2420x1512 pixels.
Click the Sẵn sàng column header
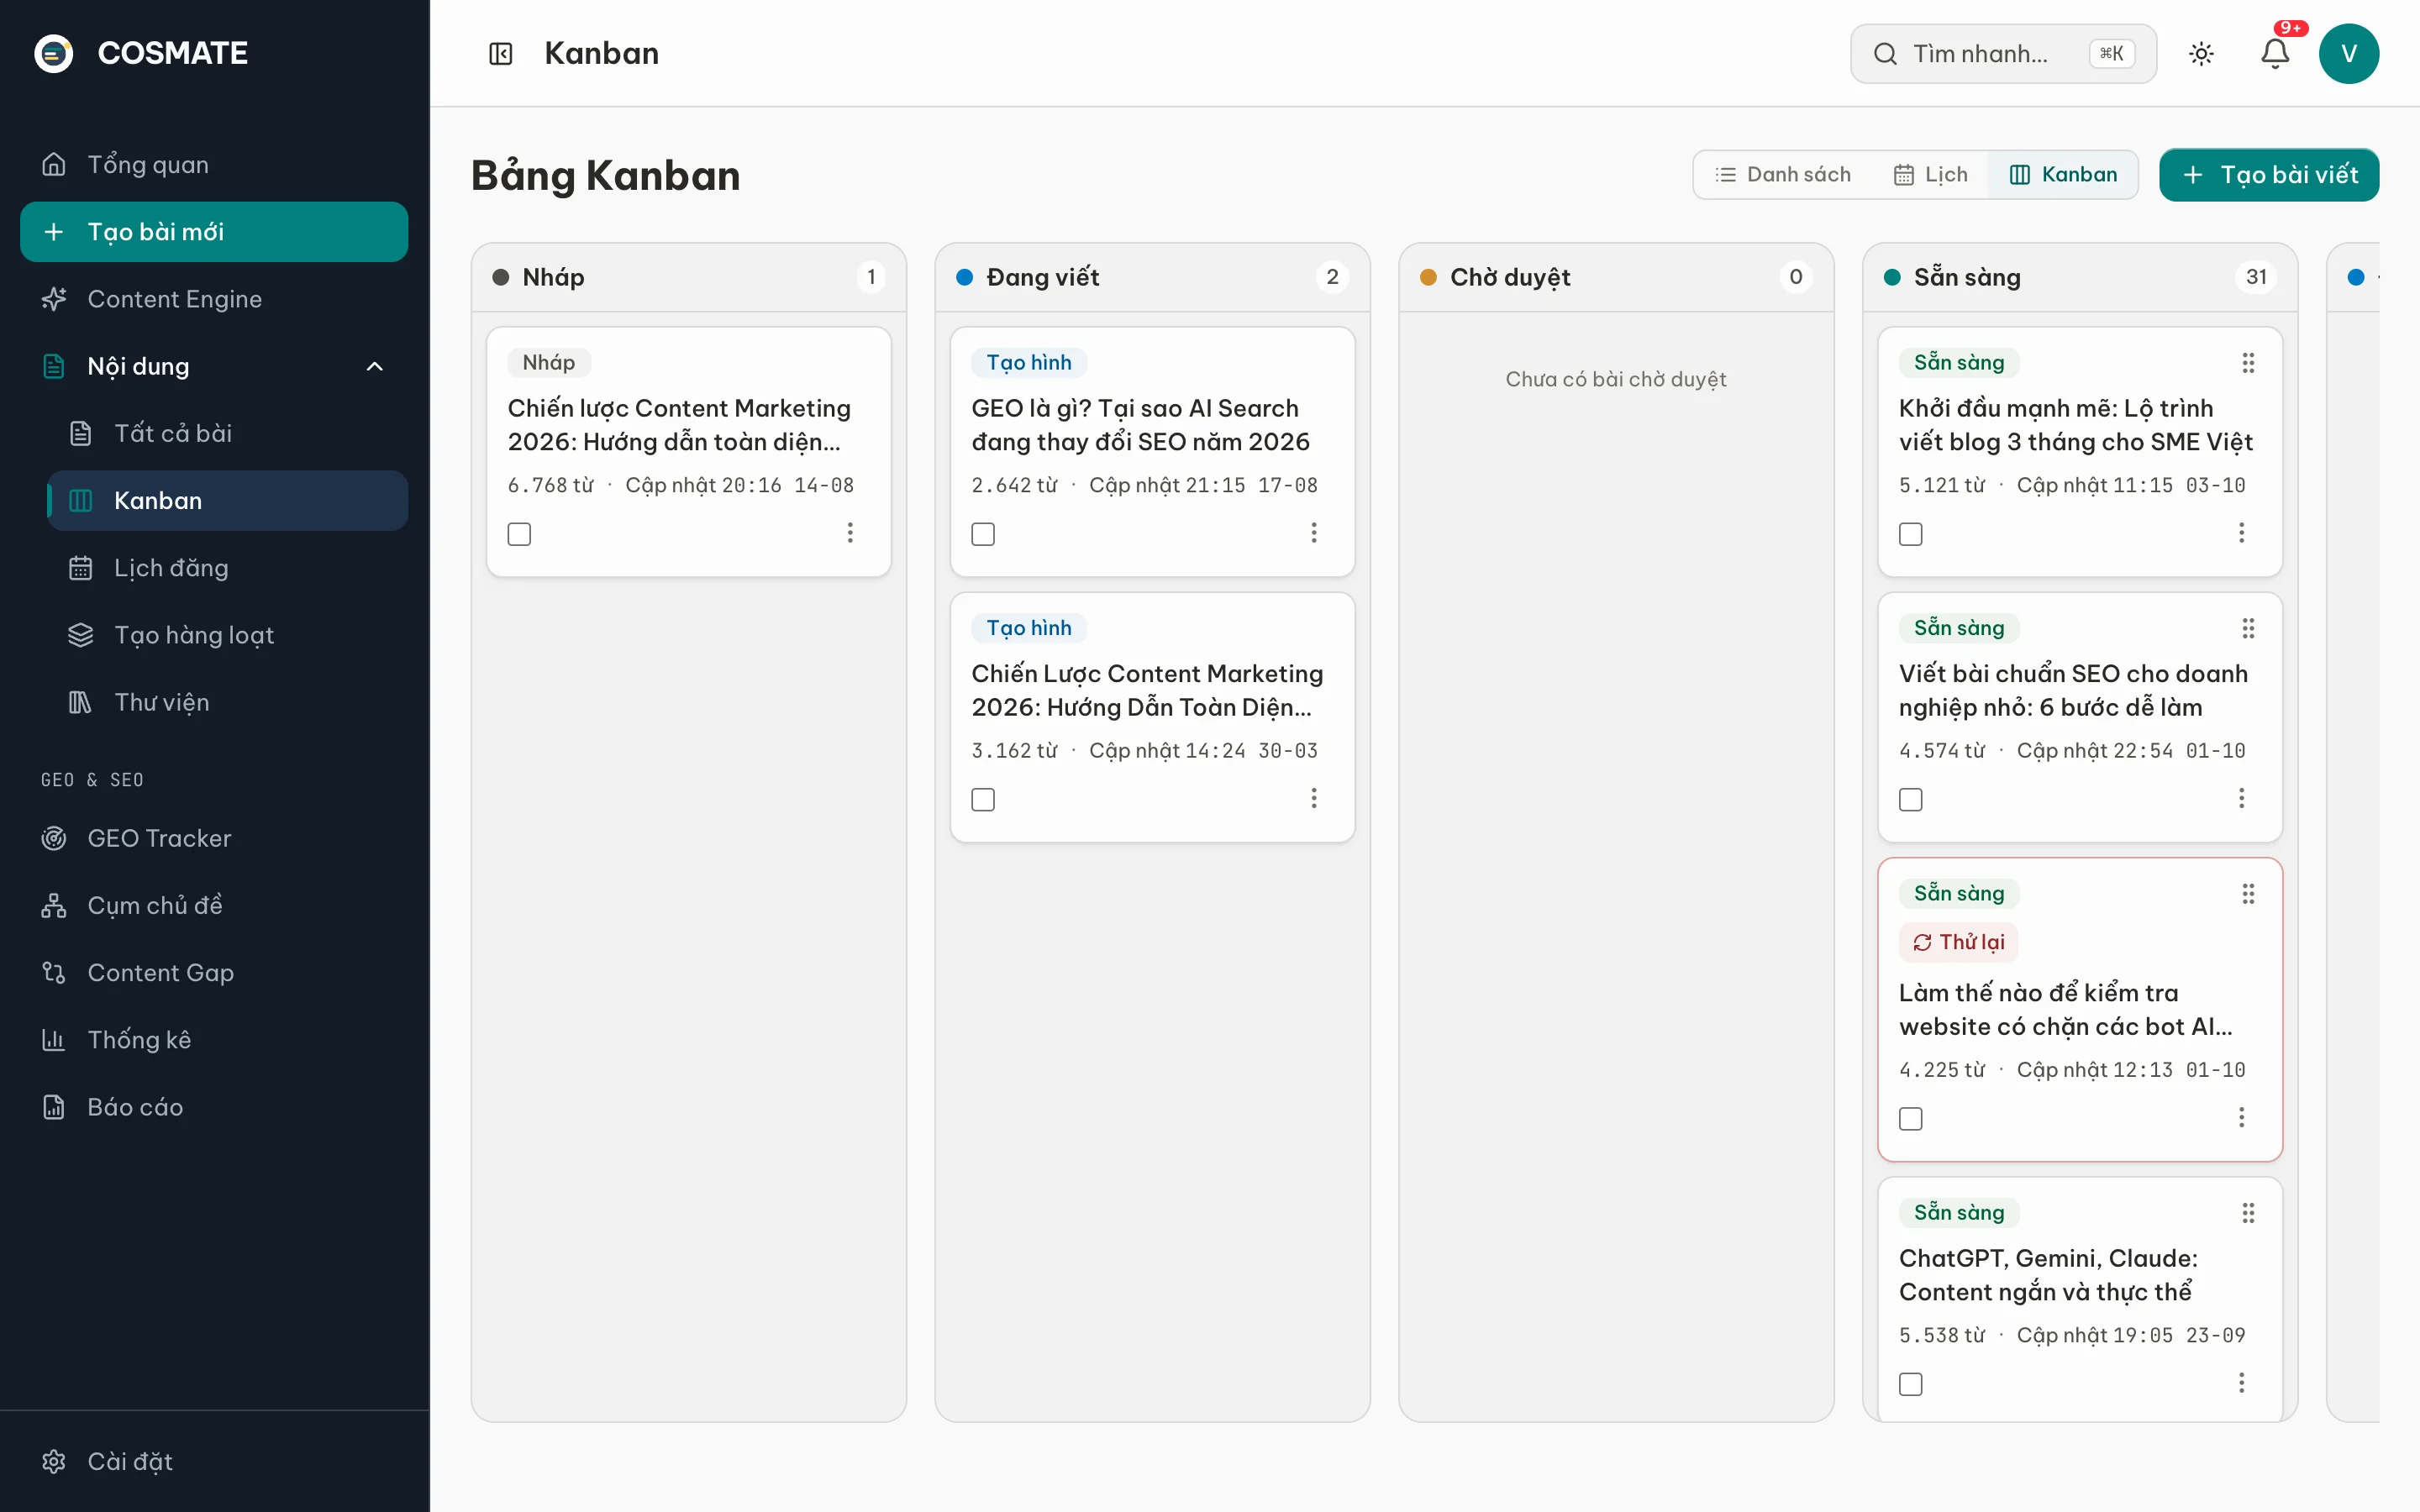pyautogui.click(x=2080, y=277)
